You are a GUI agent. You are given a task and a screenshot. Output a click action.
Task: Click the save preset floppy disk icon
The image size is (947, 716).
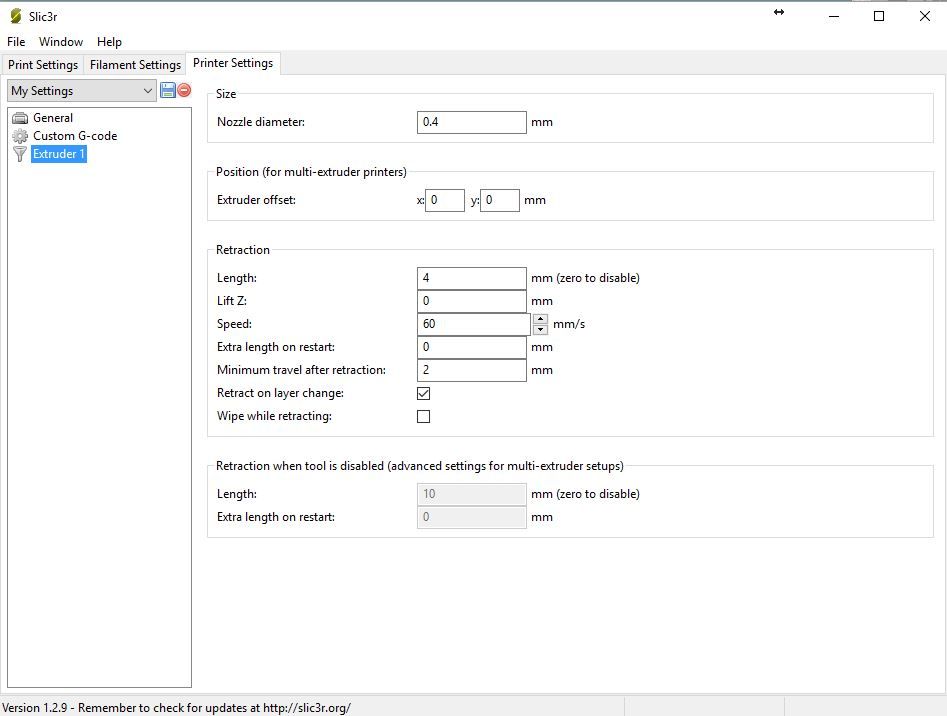167,91
